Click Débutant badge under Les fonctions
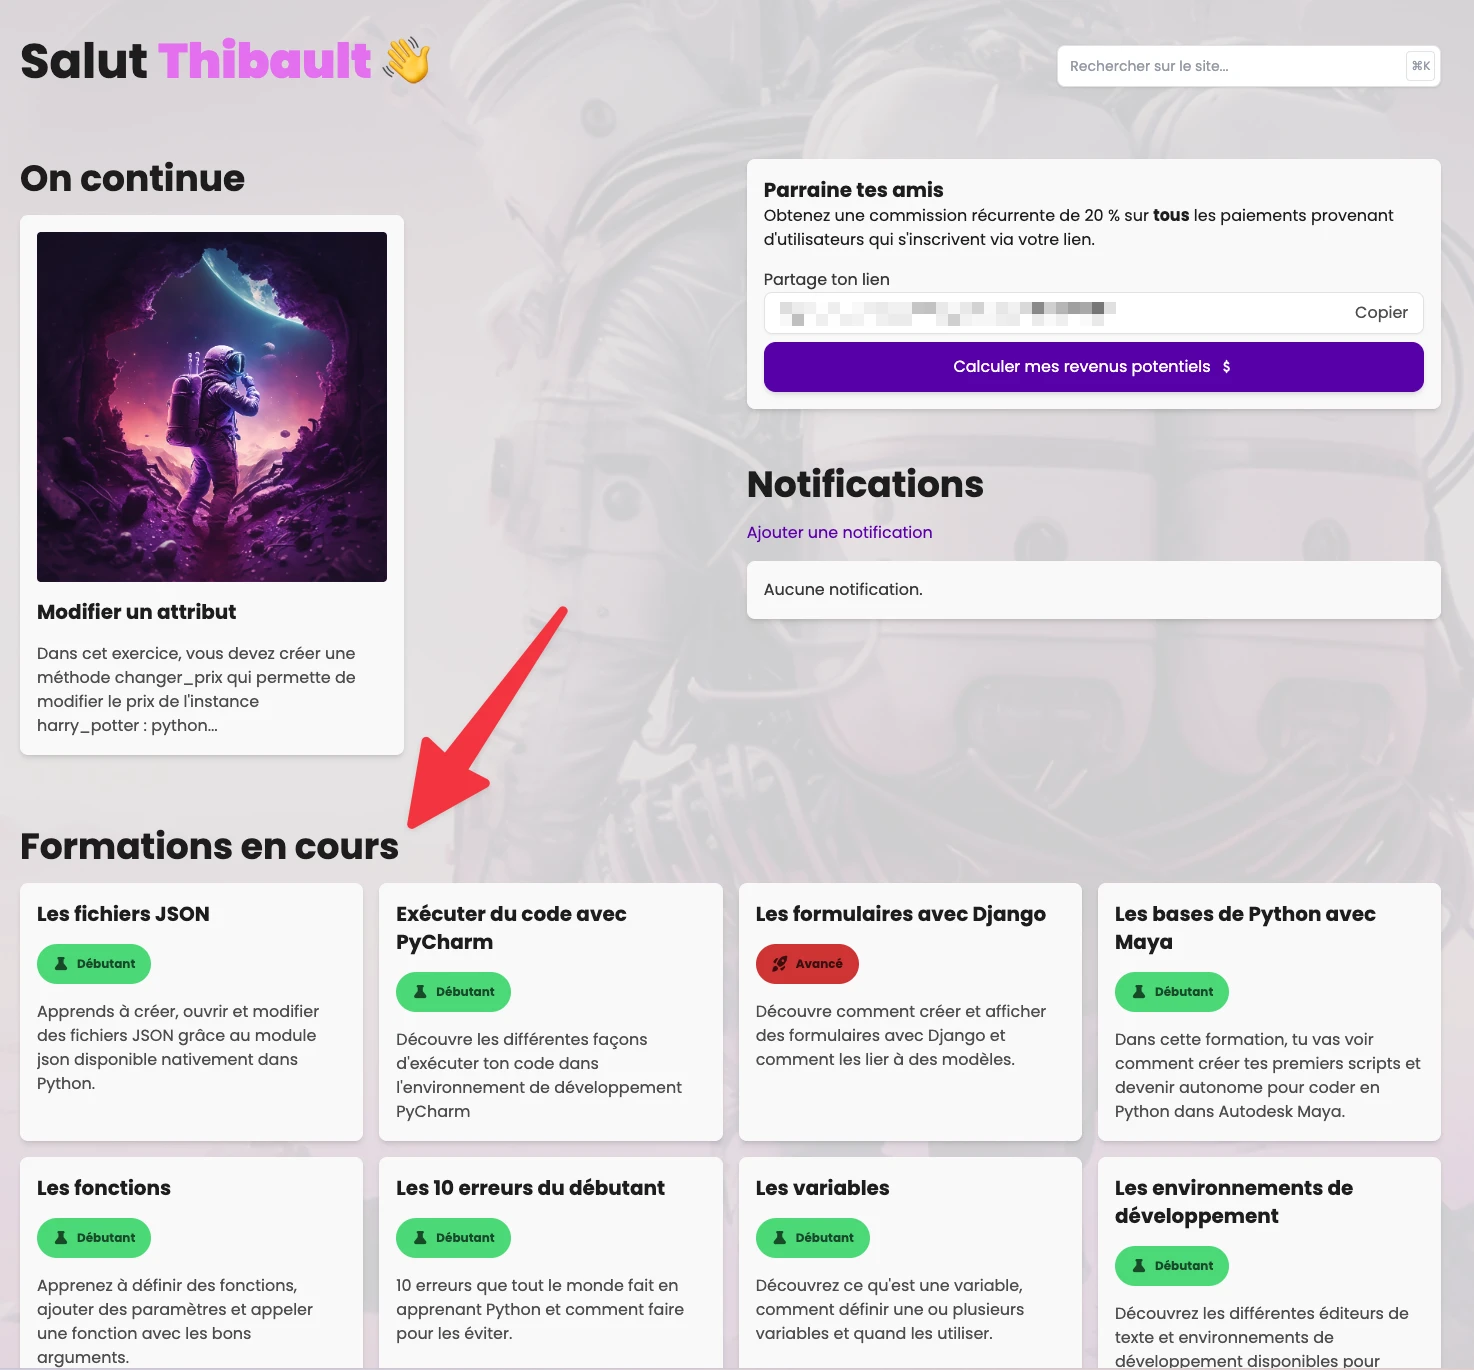Image resolution: width=1474 pixels, height=1370 pixels. point(94,1238)
